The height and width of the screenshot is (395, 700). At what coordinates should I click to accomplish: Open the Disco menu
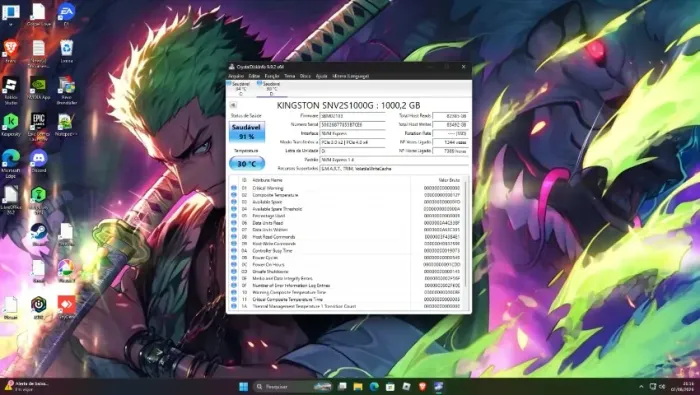[305, 76]
